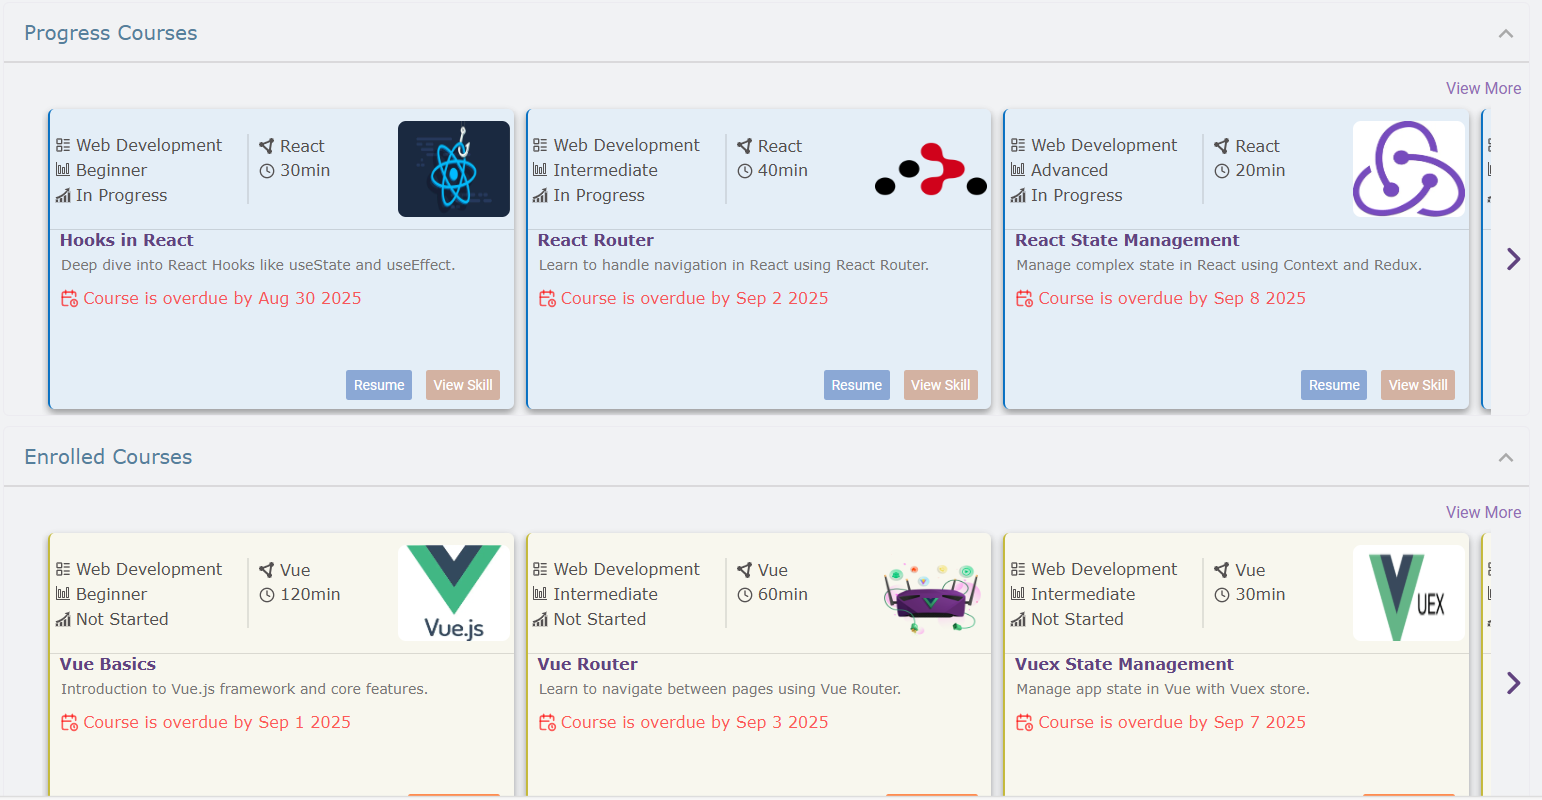The height and width of the screenshot is (800, 1542).
Task: Select the 'Vue Router' course title
Action: tap(588, 664)
